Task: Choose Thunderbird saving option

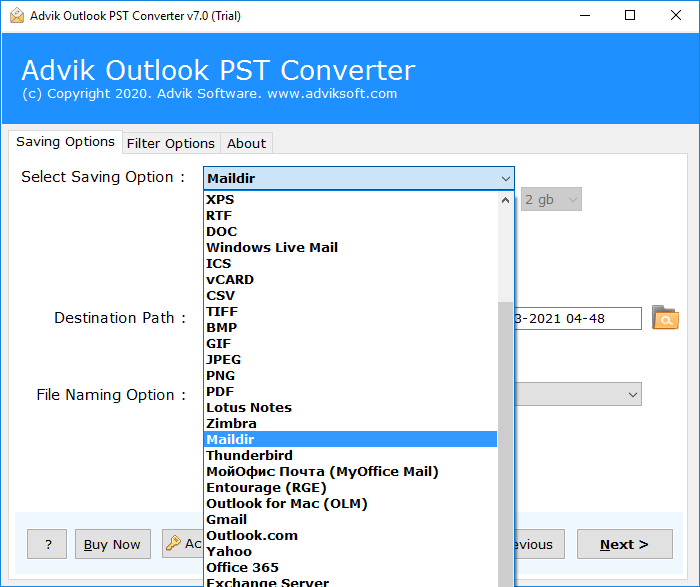Action: 350,456
